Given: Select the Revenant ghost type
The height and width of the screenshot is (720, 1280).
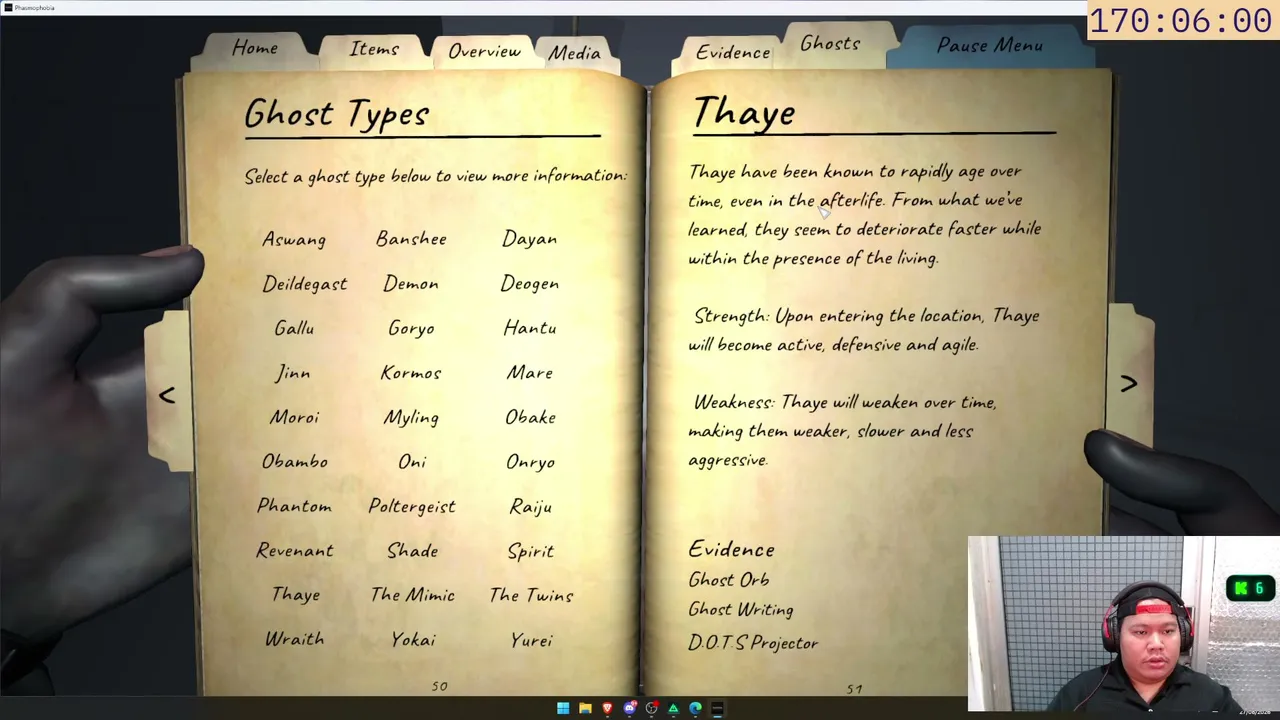Looking at the screenshot, I should [295, 551].
